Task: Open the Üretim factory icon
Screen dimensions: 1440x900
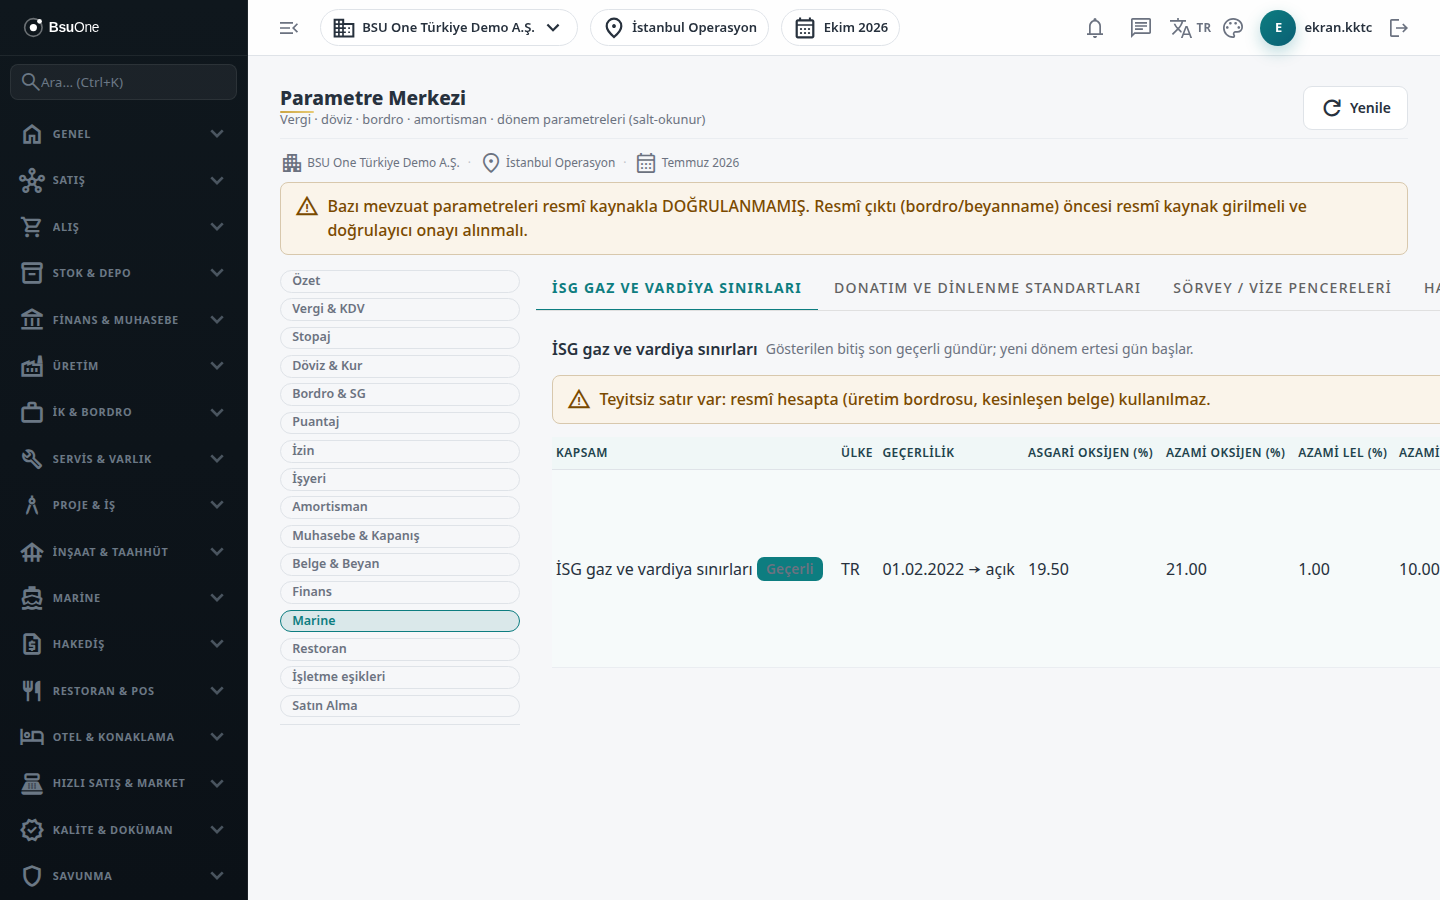Action: pyautogui.click(x=32, y=366)
